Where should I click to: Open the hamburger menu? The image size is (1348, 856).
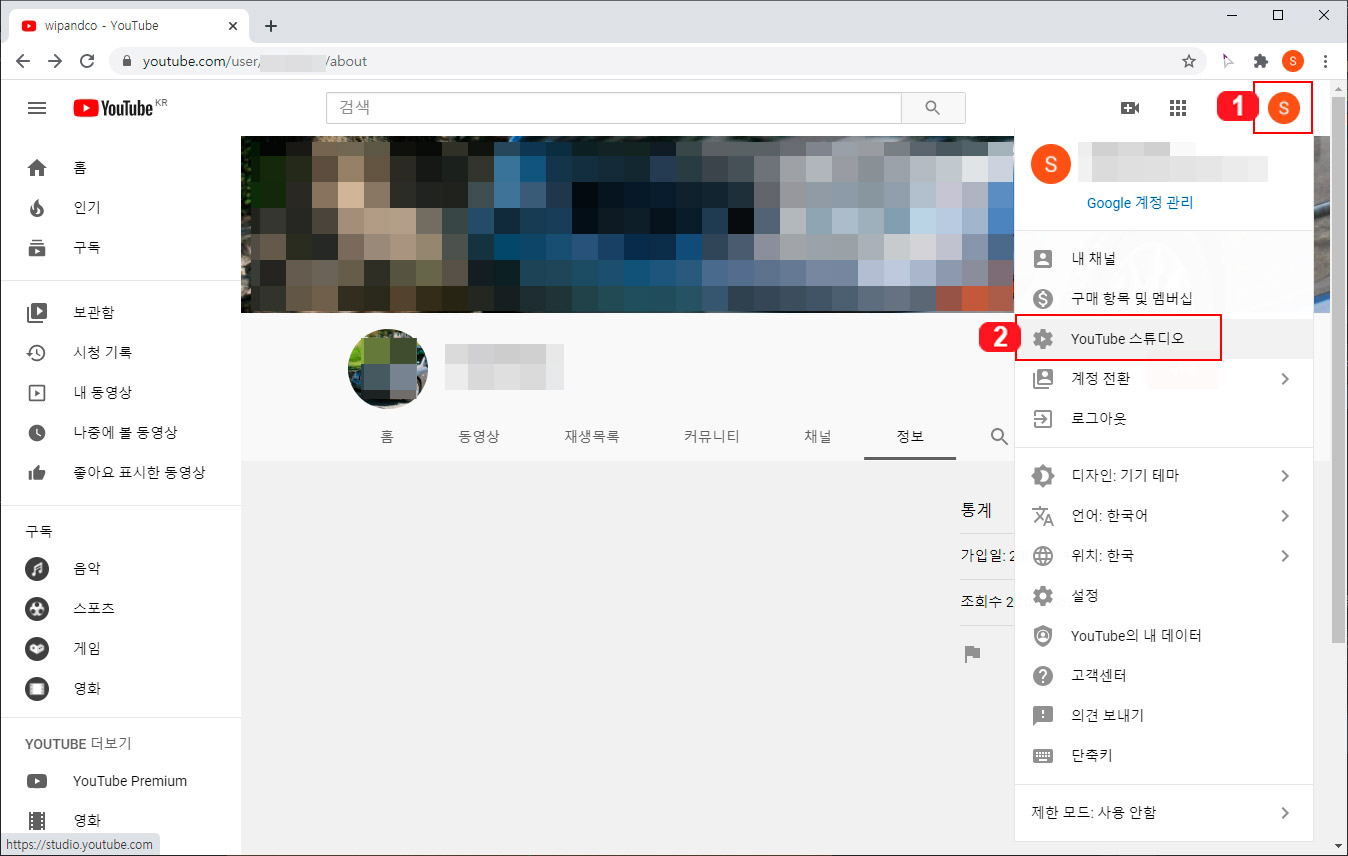click(x=37, y=108)
